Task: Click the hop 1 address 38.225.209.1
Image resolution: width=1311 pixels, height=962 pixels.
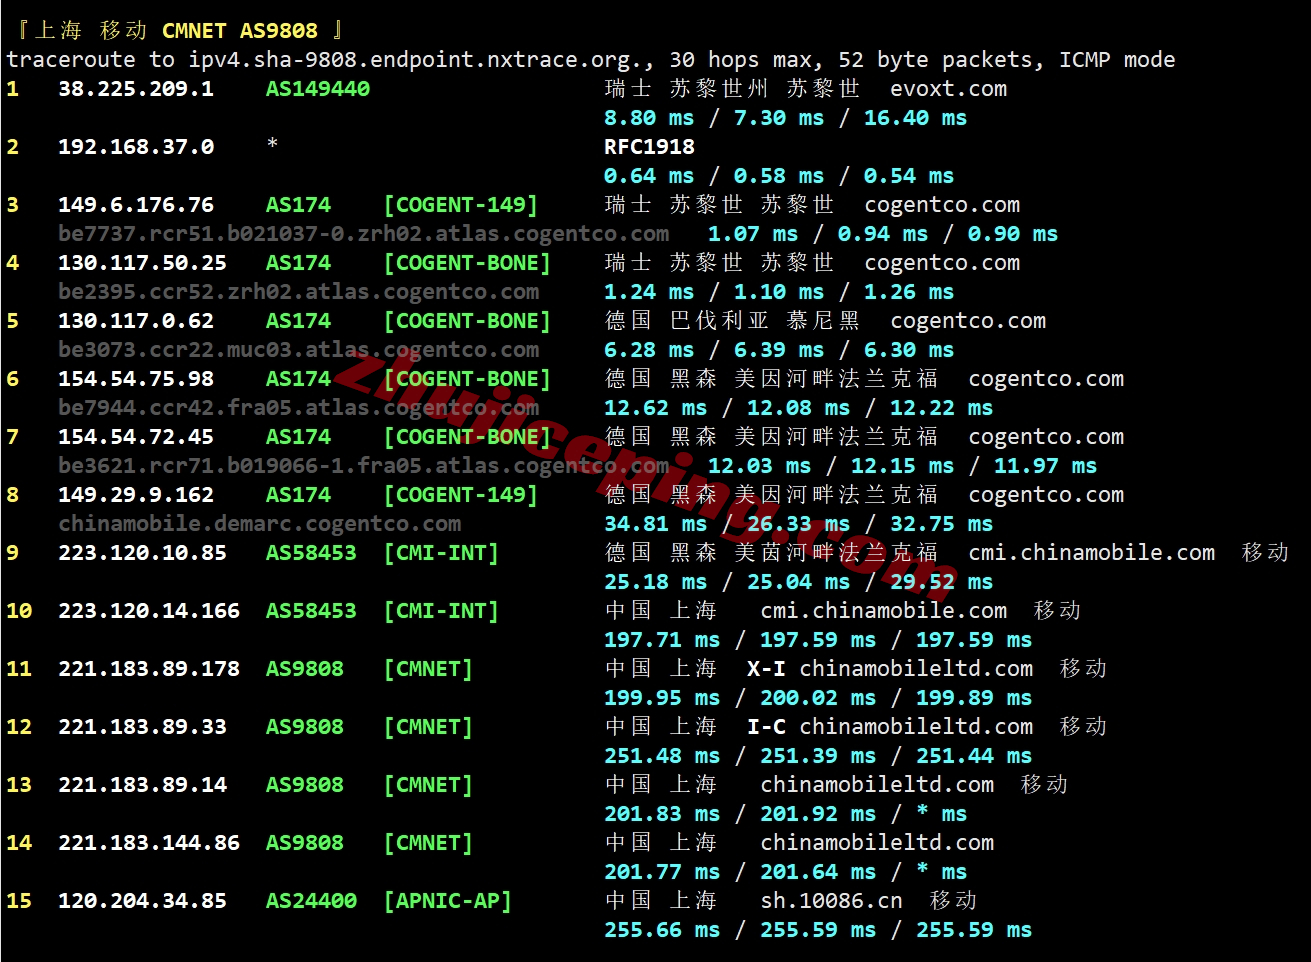Action: pos(136,89)
